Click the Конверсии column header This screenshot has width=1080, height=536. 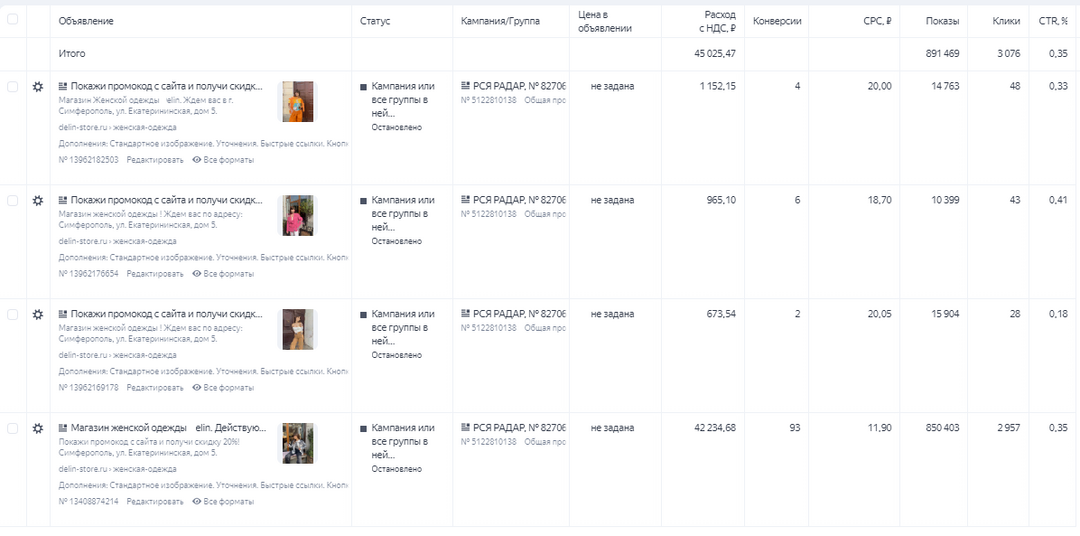[776, 21]
